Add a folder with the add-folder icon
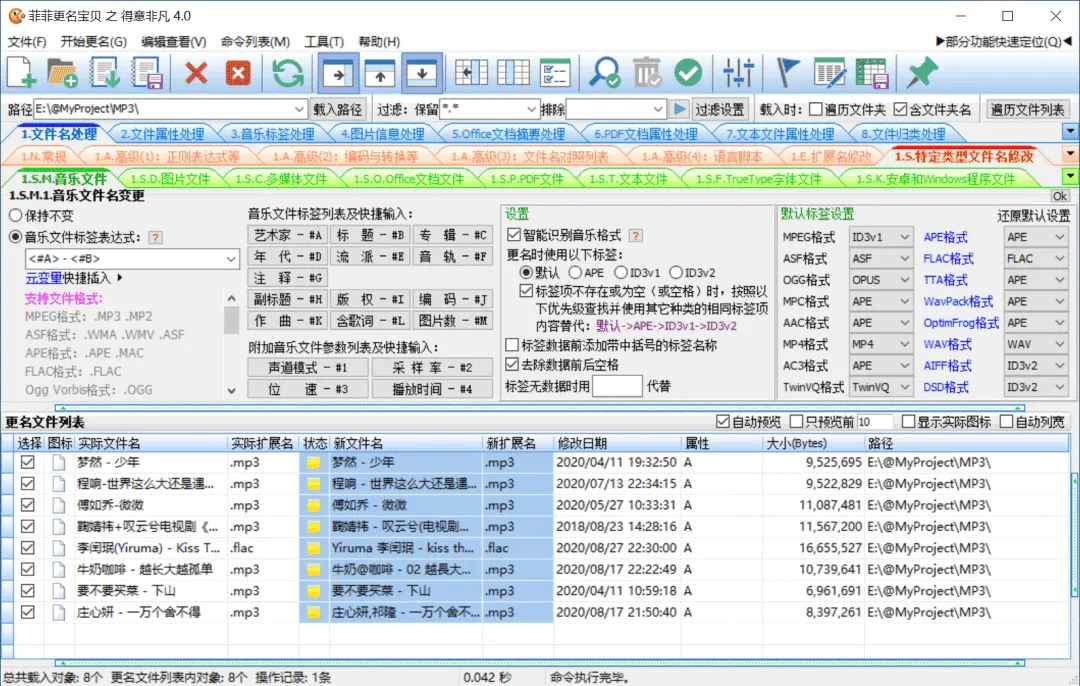Image resolution: width=1080 pixels, height=686 pixels. (62, 72)
